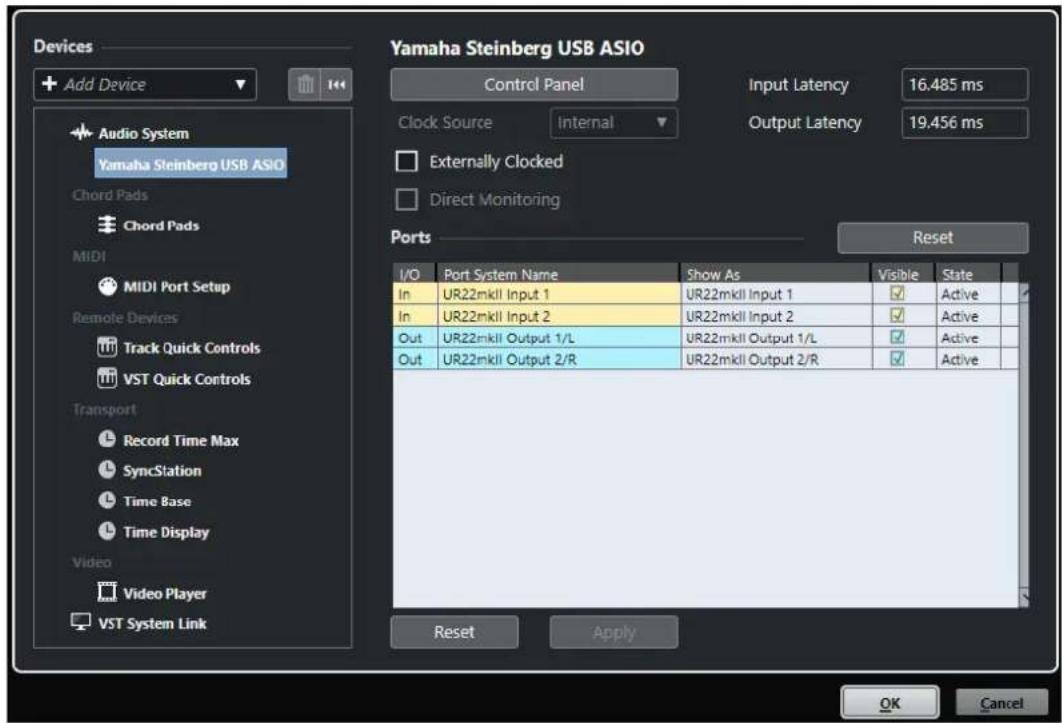Image resolution: width=1062 pixels, height=723 pixels.
Task: Click Show As cell UR22mkII Input 1
Action: click(776, 294)
